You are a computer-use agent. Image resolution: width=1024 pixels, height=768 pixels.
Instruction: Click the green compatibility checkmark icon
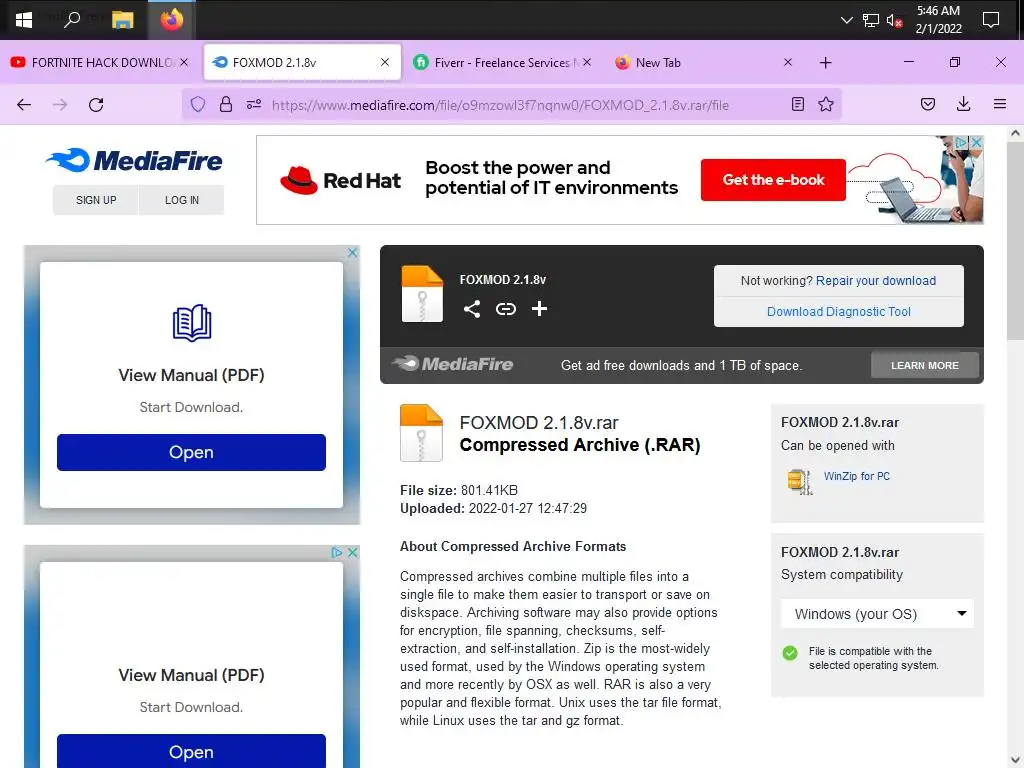[x=790, y=652]
